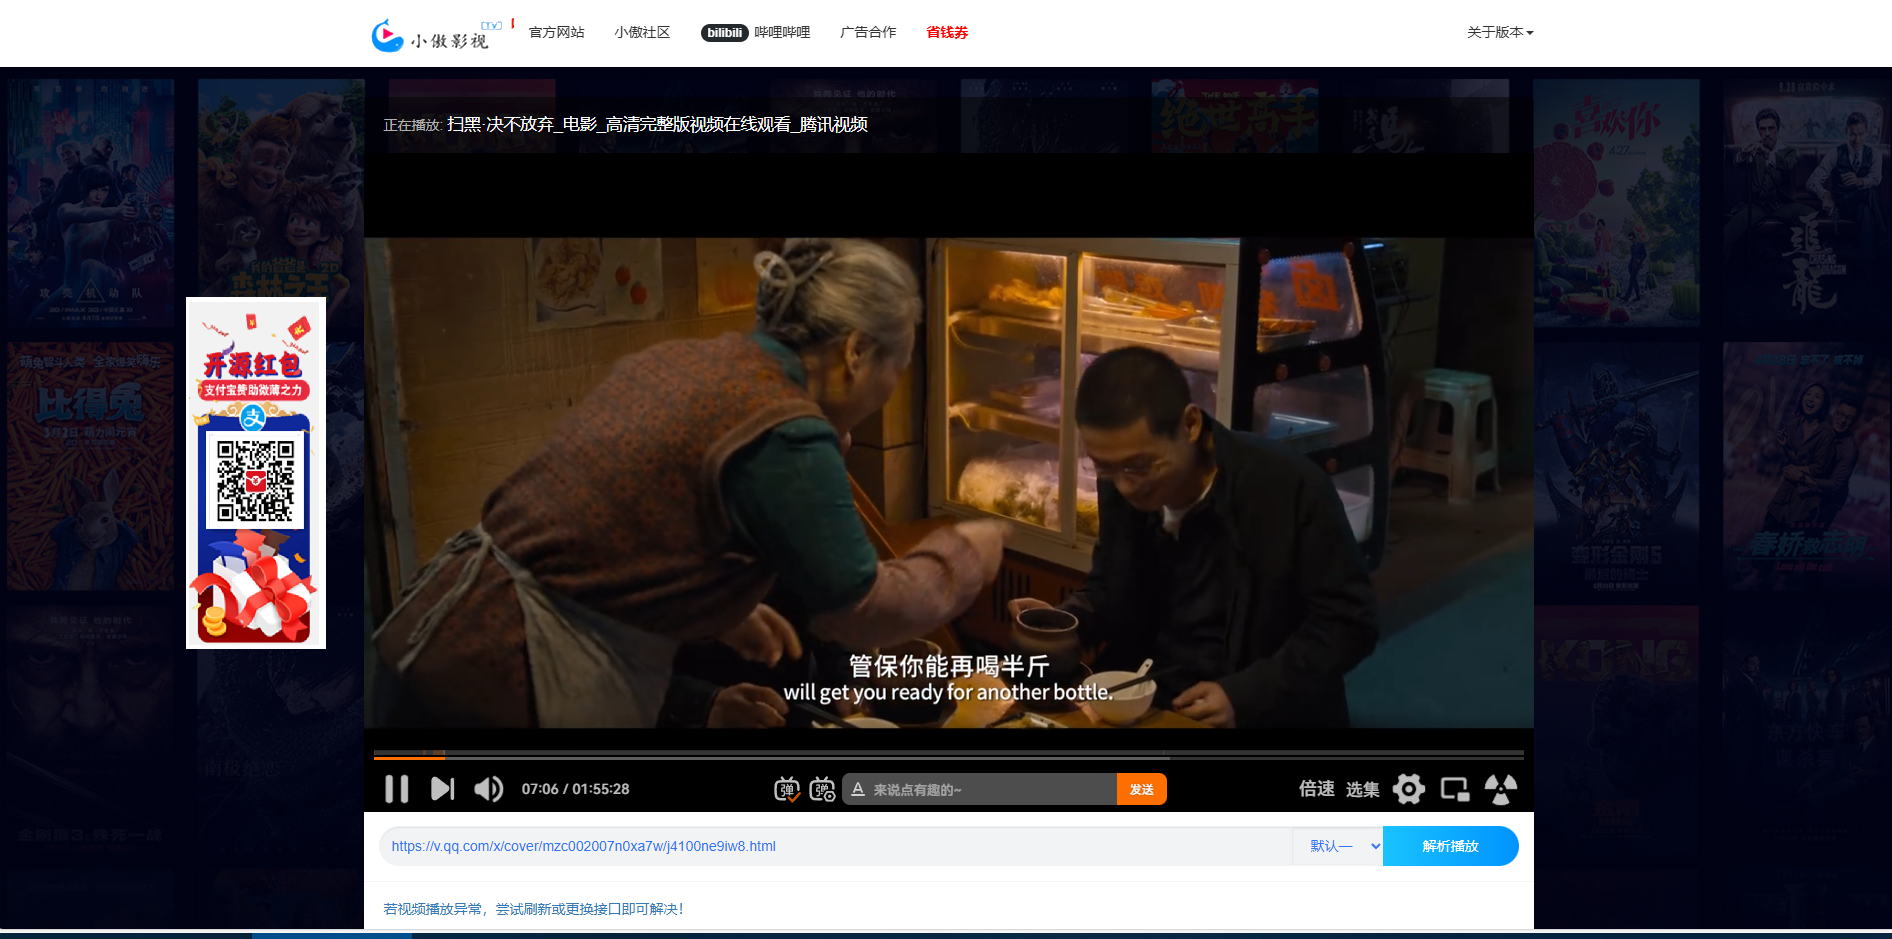Image resolution: width=1892 pixels, height=939 pixels.
Task: Skip to the next episode
Action: coord(442,789)
